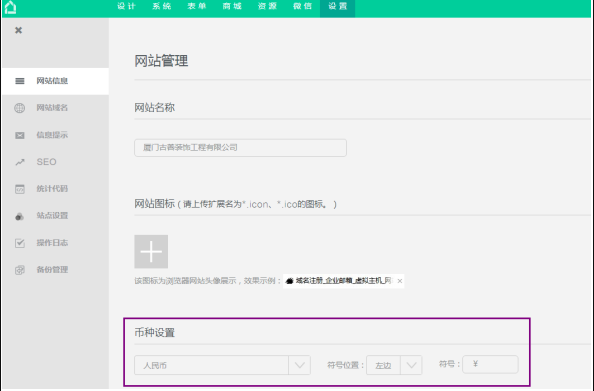594x391 pixels.
Task: Click the envelope icon for 信息提示
Action: [20, 135]
